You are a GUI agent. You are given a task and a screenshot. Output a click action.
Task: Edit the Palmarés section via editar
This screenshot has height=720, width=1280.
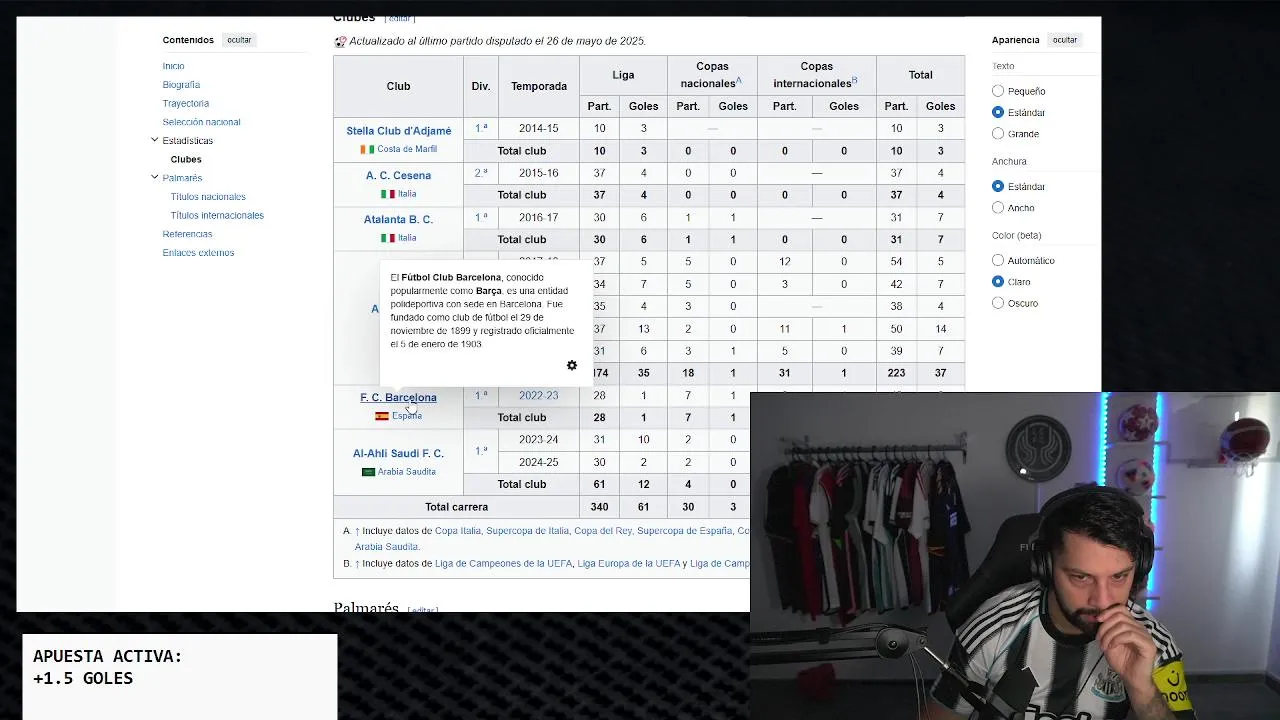coord(423,609)
